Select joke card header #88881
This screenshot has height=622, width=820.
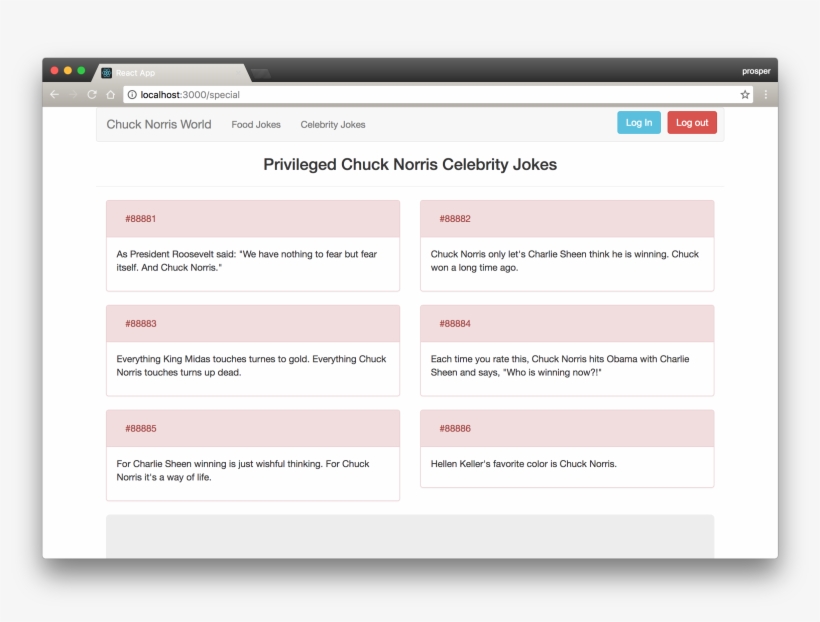click(x=252, y=219)
